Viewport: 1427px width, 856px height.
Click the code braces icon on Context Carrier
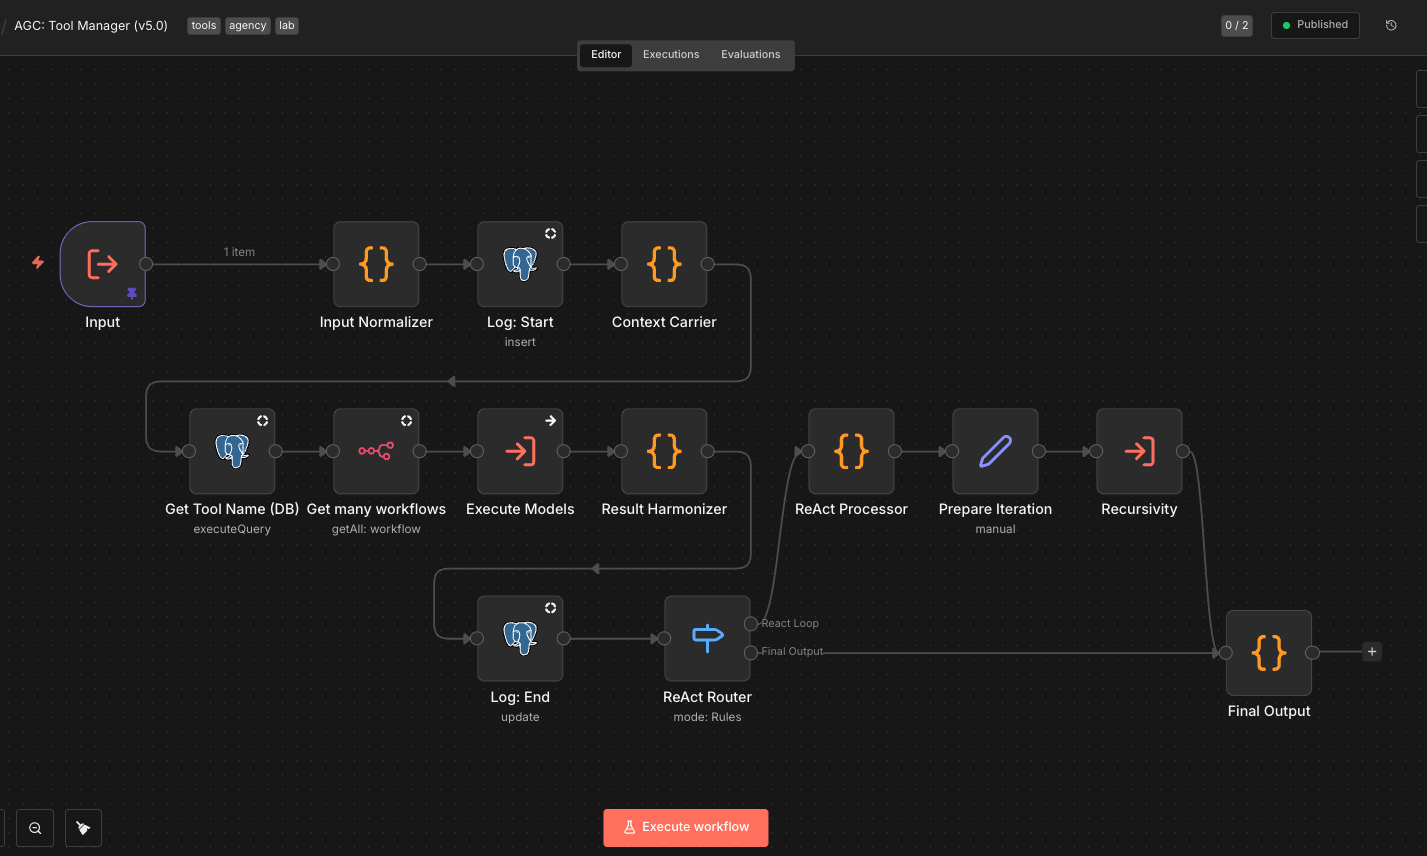point(664,263)
